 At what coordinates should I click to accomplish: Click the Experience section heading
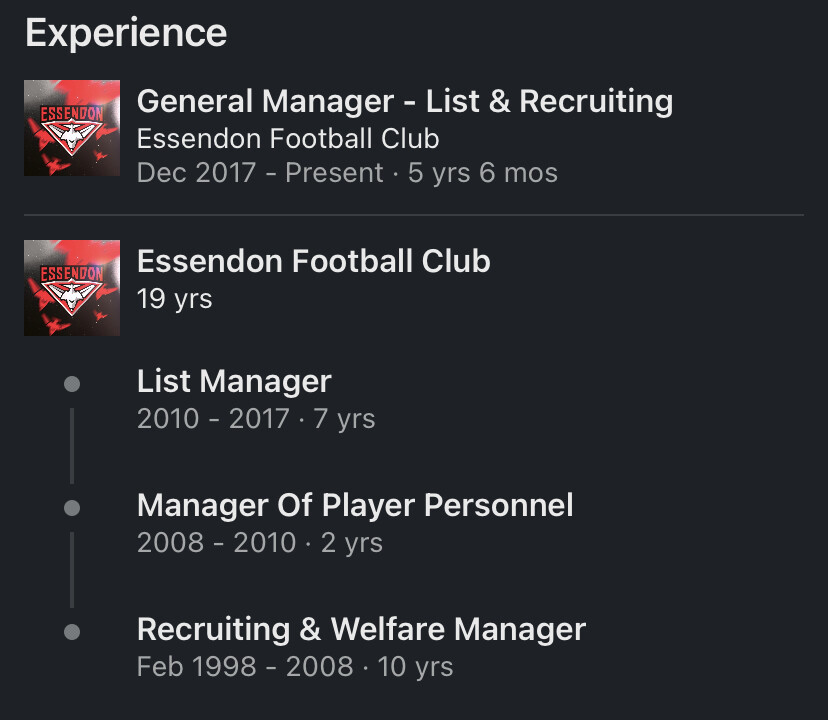[126, 34]
